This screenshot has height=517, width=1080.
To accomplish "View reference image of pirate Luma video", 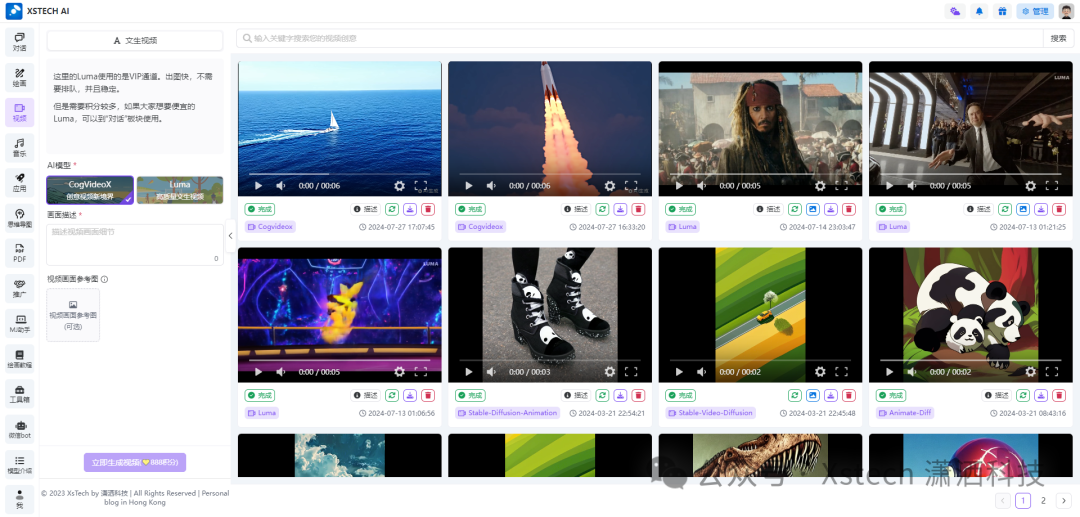I will (813, 209).
